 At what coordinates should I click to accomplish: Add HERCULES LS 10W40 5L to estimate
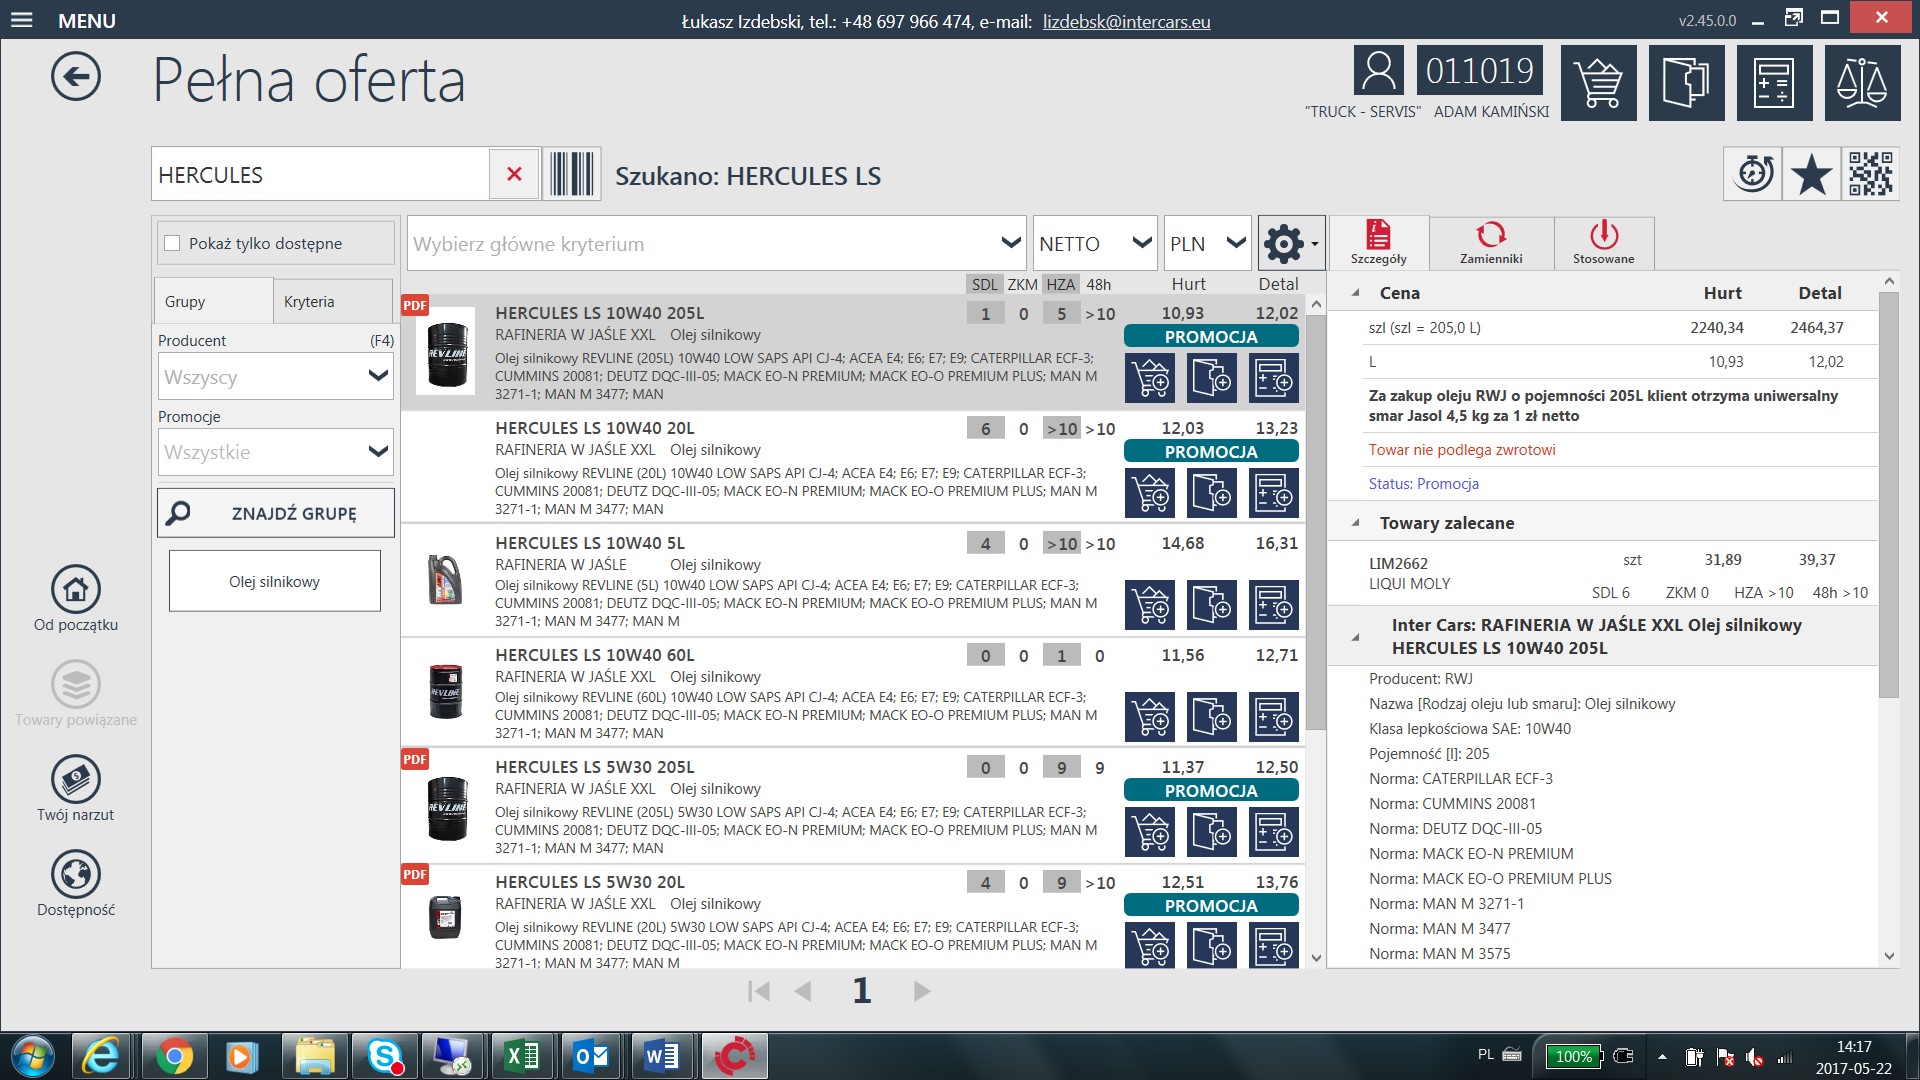tap(1274, 605)
